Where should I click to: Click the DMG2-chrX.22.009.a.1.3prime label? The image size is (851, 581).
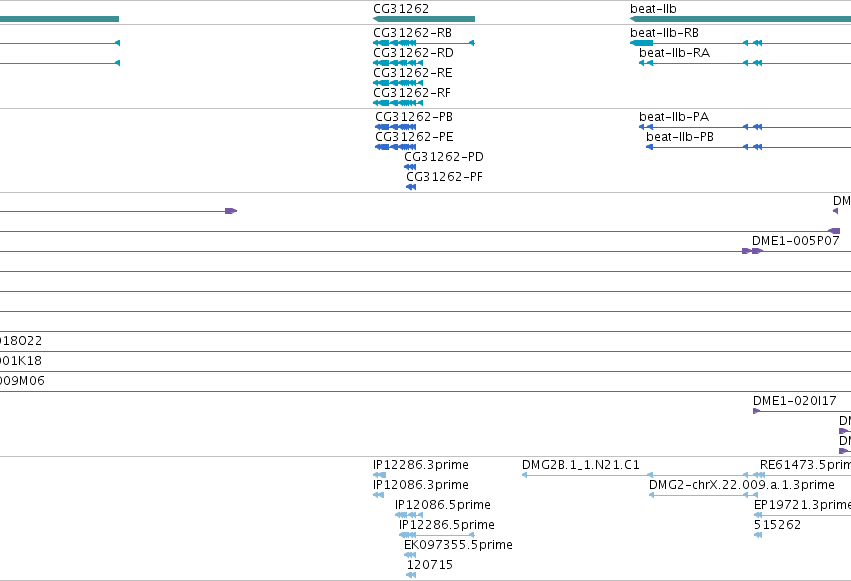pos(742,485)
